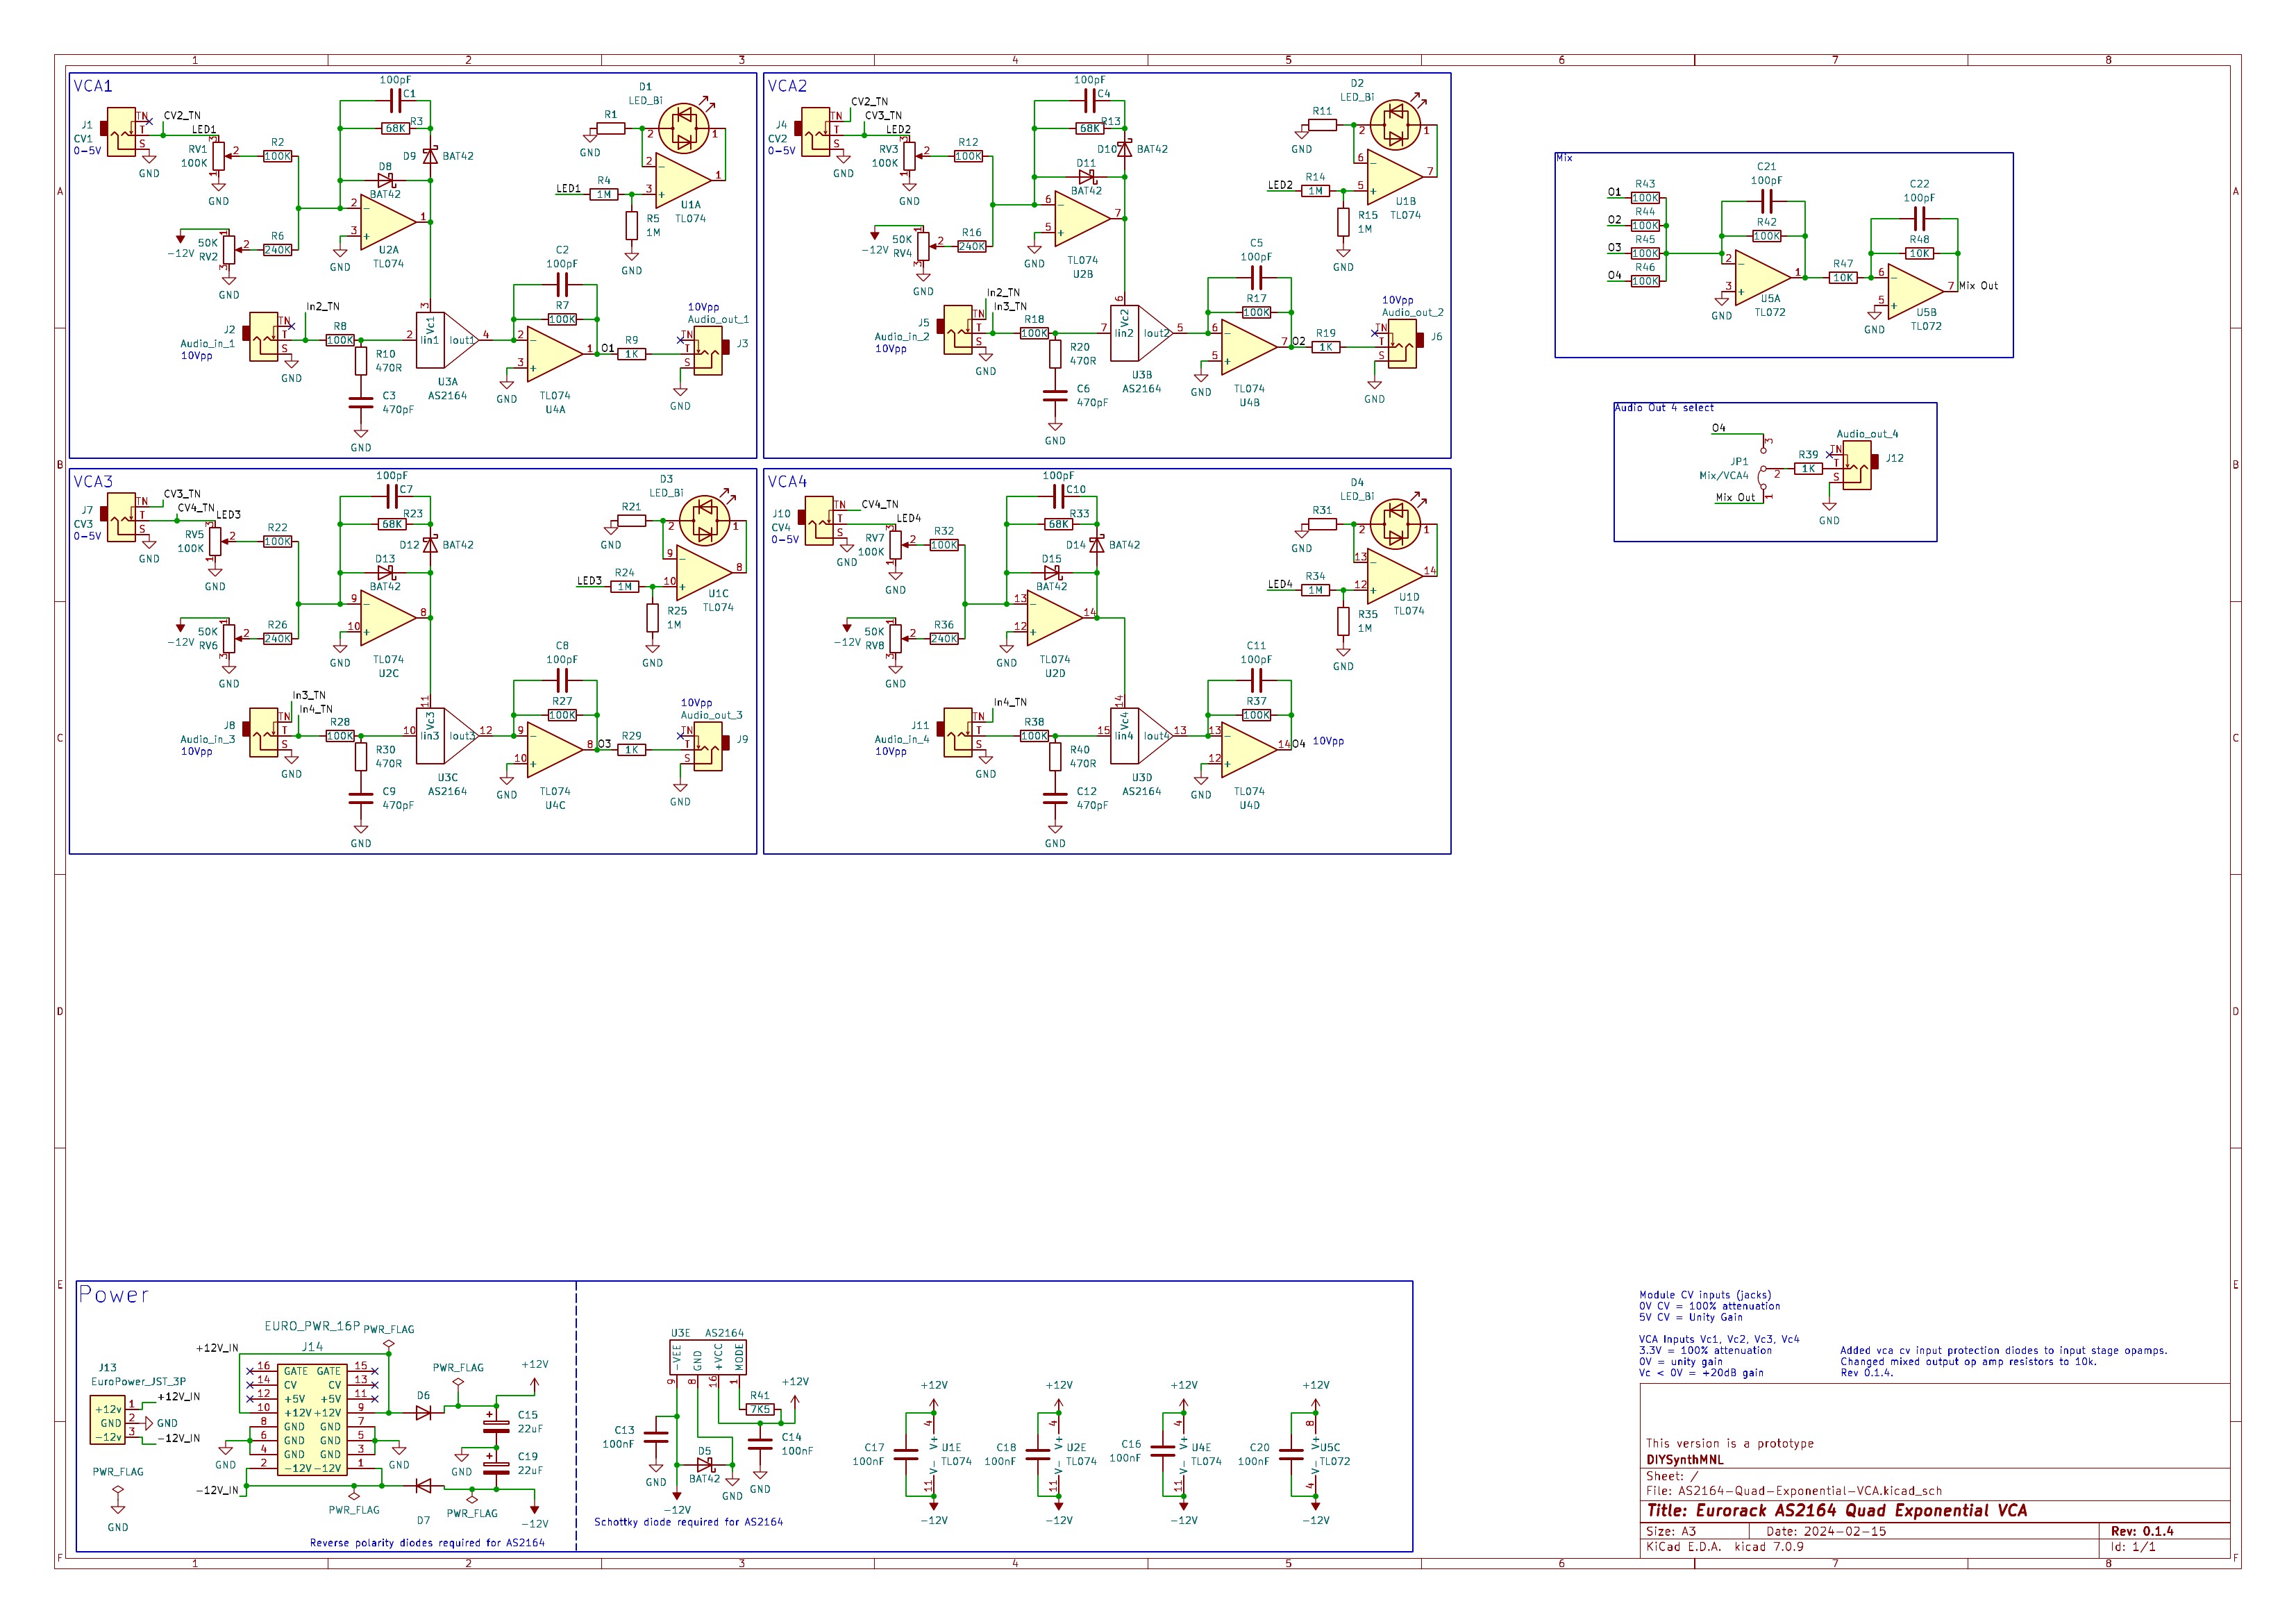This screenshot has width=2296, height=1624.
Task: Click the 'Rev: 0.1.4' field
Action: [x=2142, y=1531]
